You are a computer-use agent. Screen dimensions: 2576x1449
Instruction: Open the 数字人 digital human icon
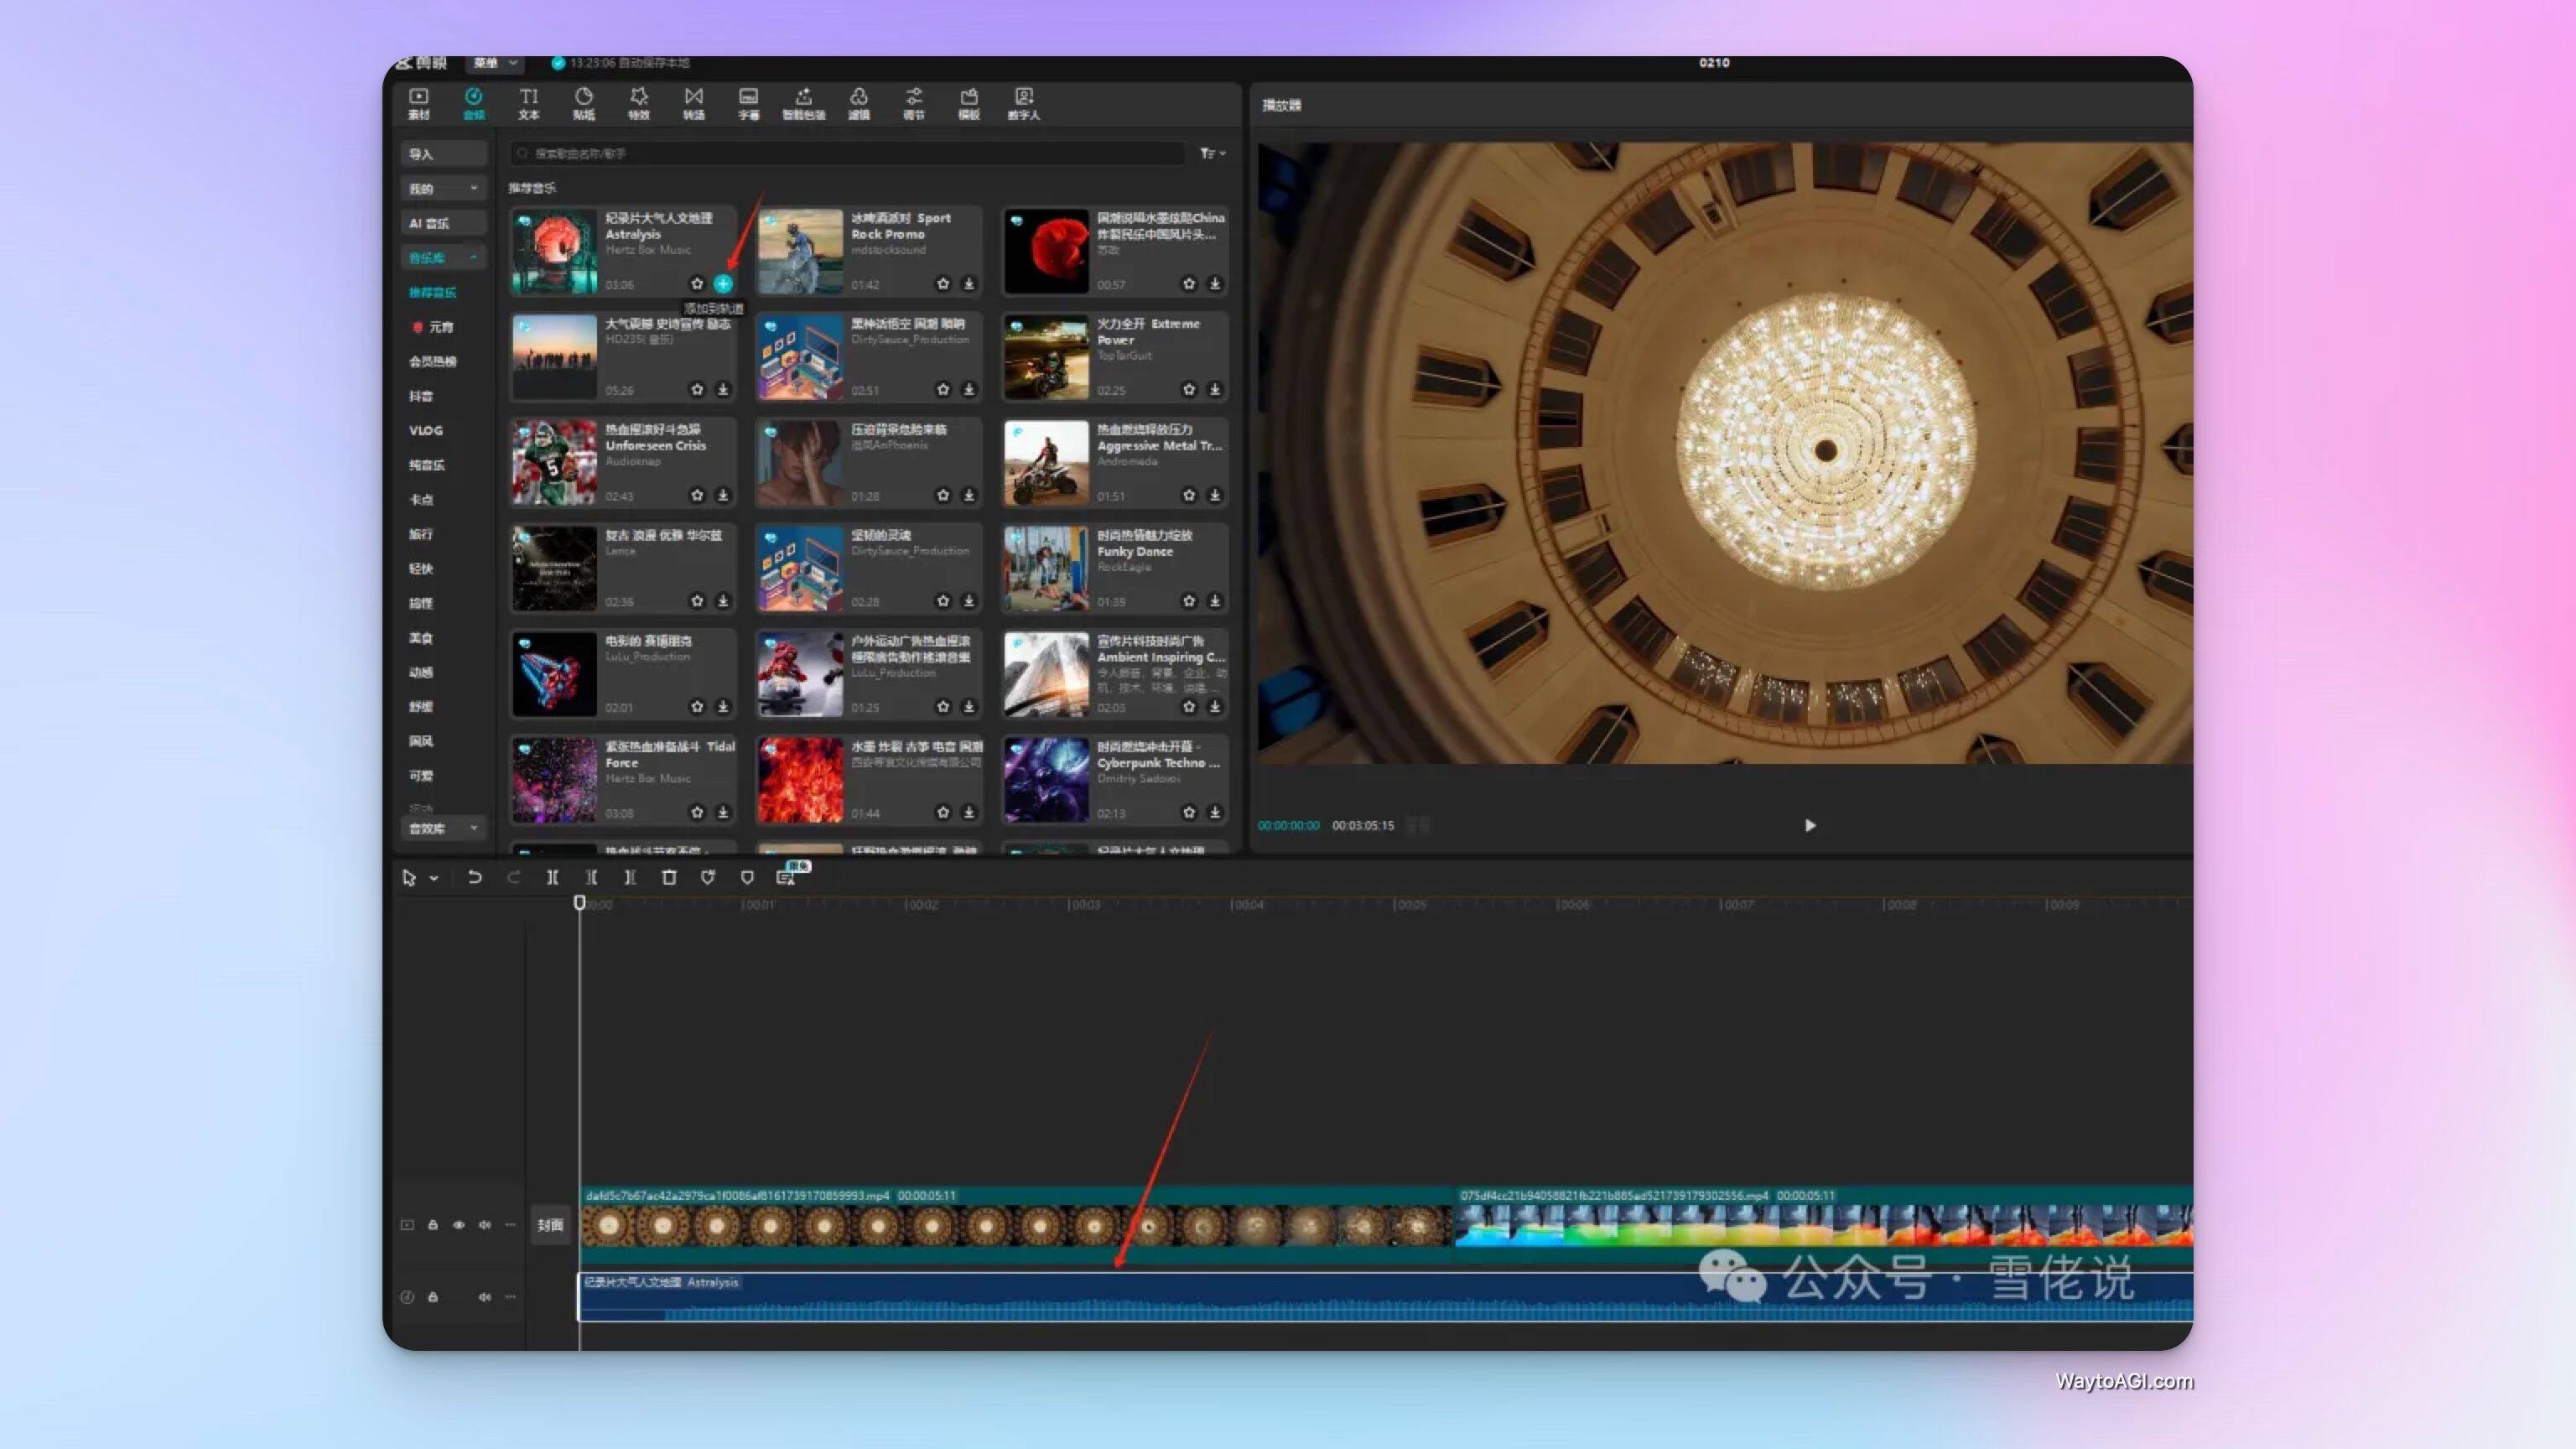[1023, 103]
